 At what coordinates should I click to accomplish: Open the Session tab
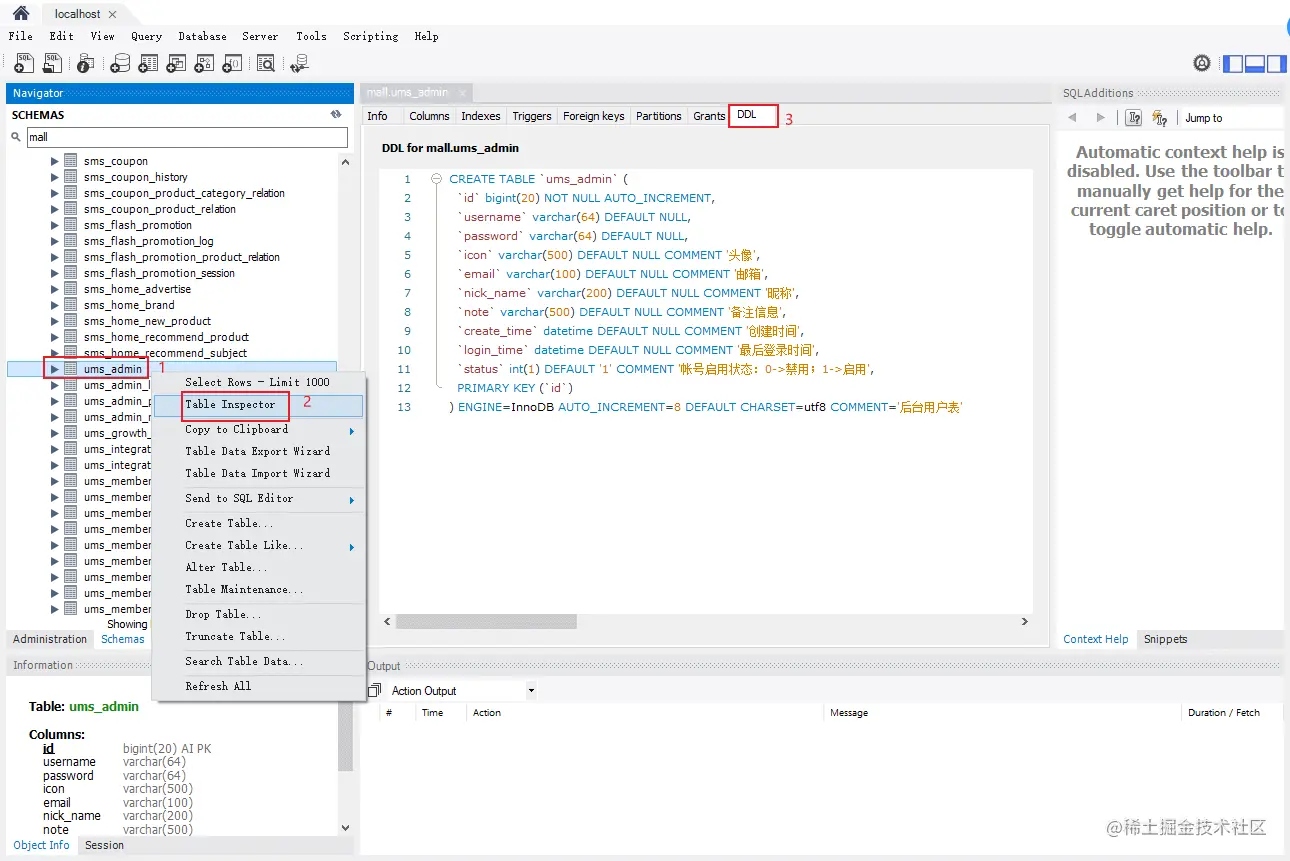(x=104, y=845)
